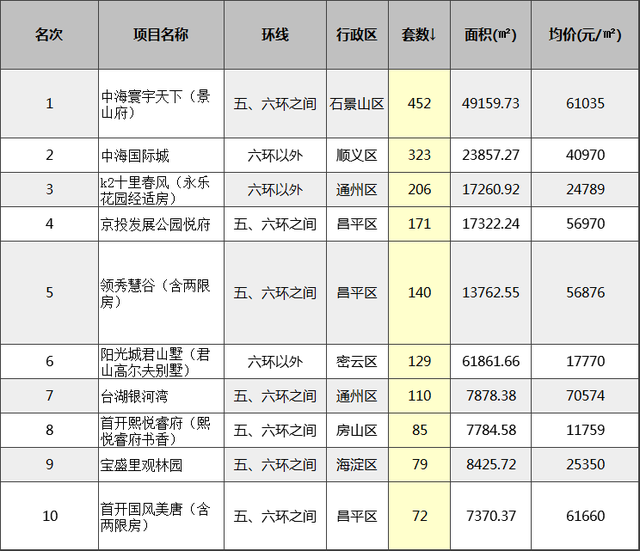
Task: Click units value 171
Action: click(419, 224)
